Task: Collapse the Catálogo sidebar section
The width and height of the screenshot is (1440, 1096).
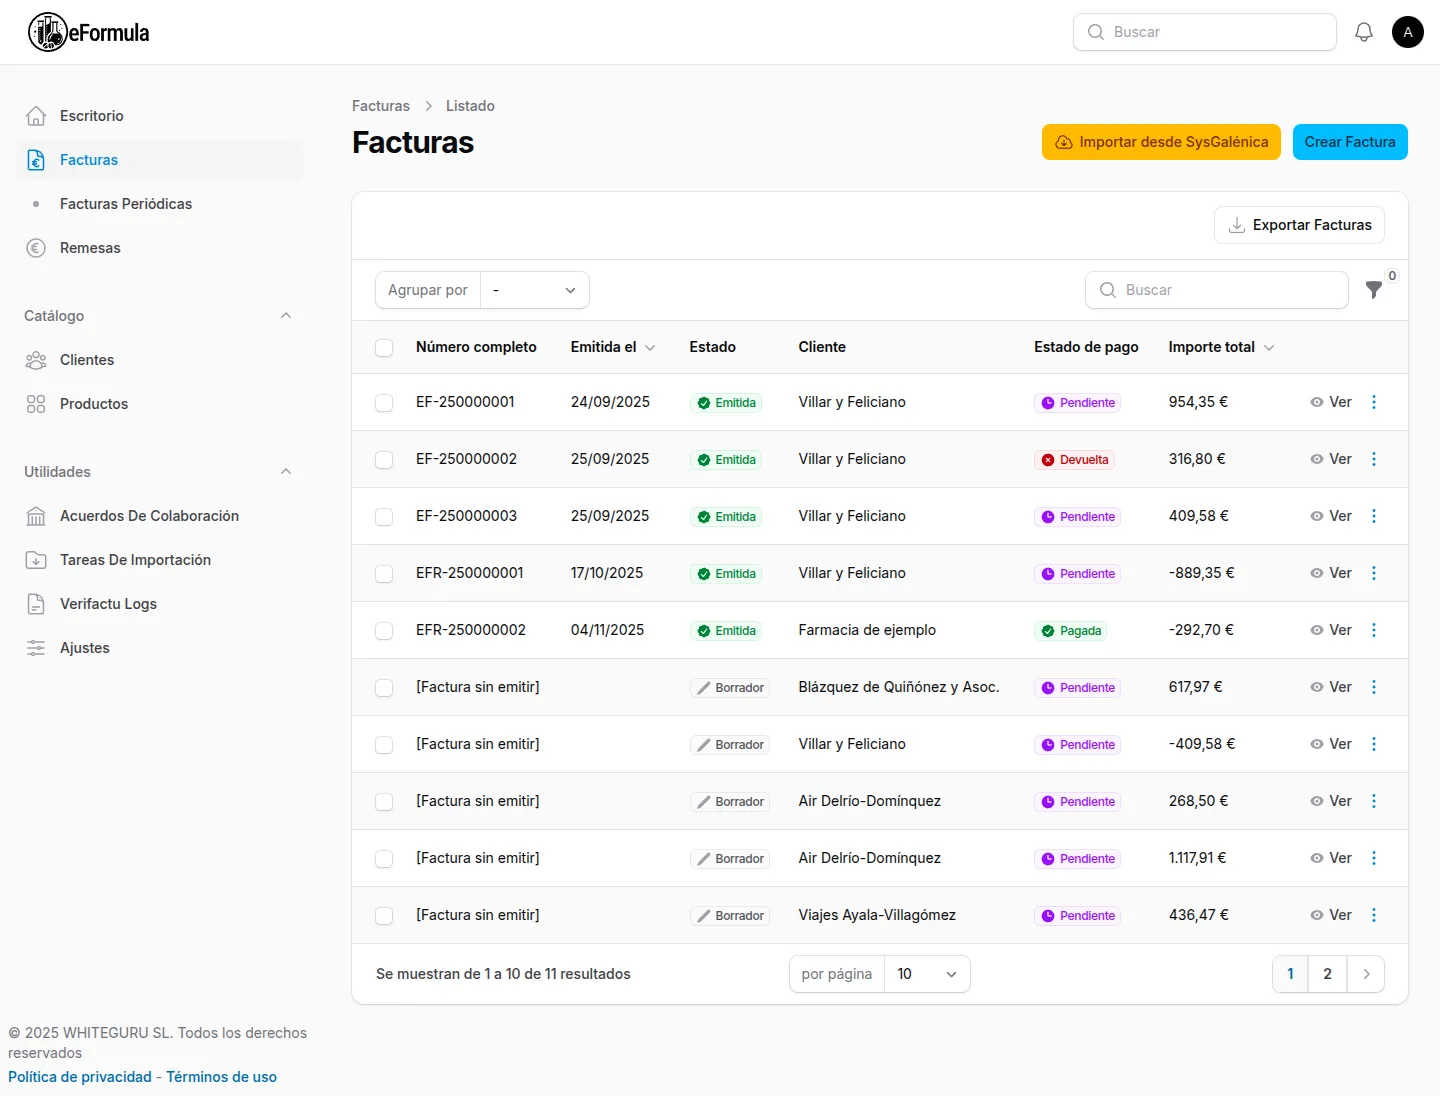Action: point(286,316)
